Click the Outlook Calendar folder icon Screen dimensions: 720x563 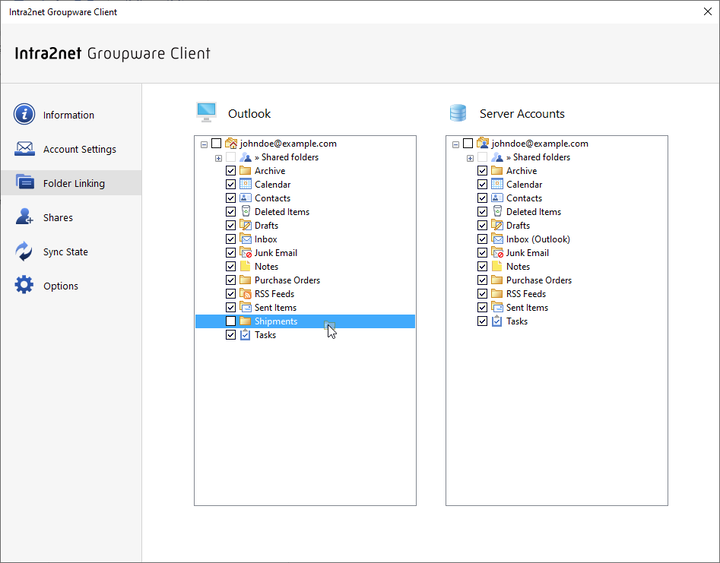click(x=246, y=184)
